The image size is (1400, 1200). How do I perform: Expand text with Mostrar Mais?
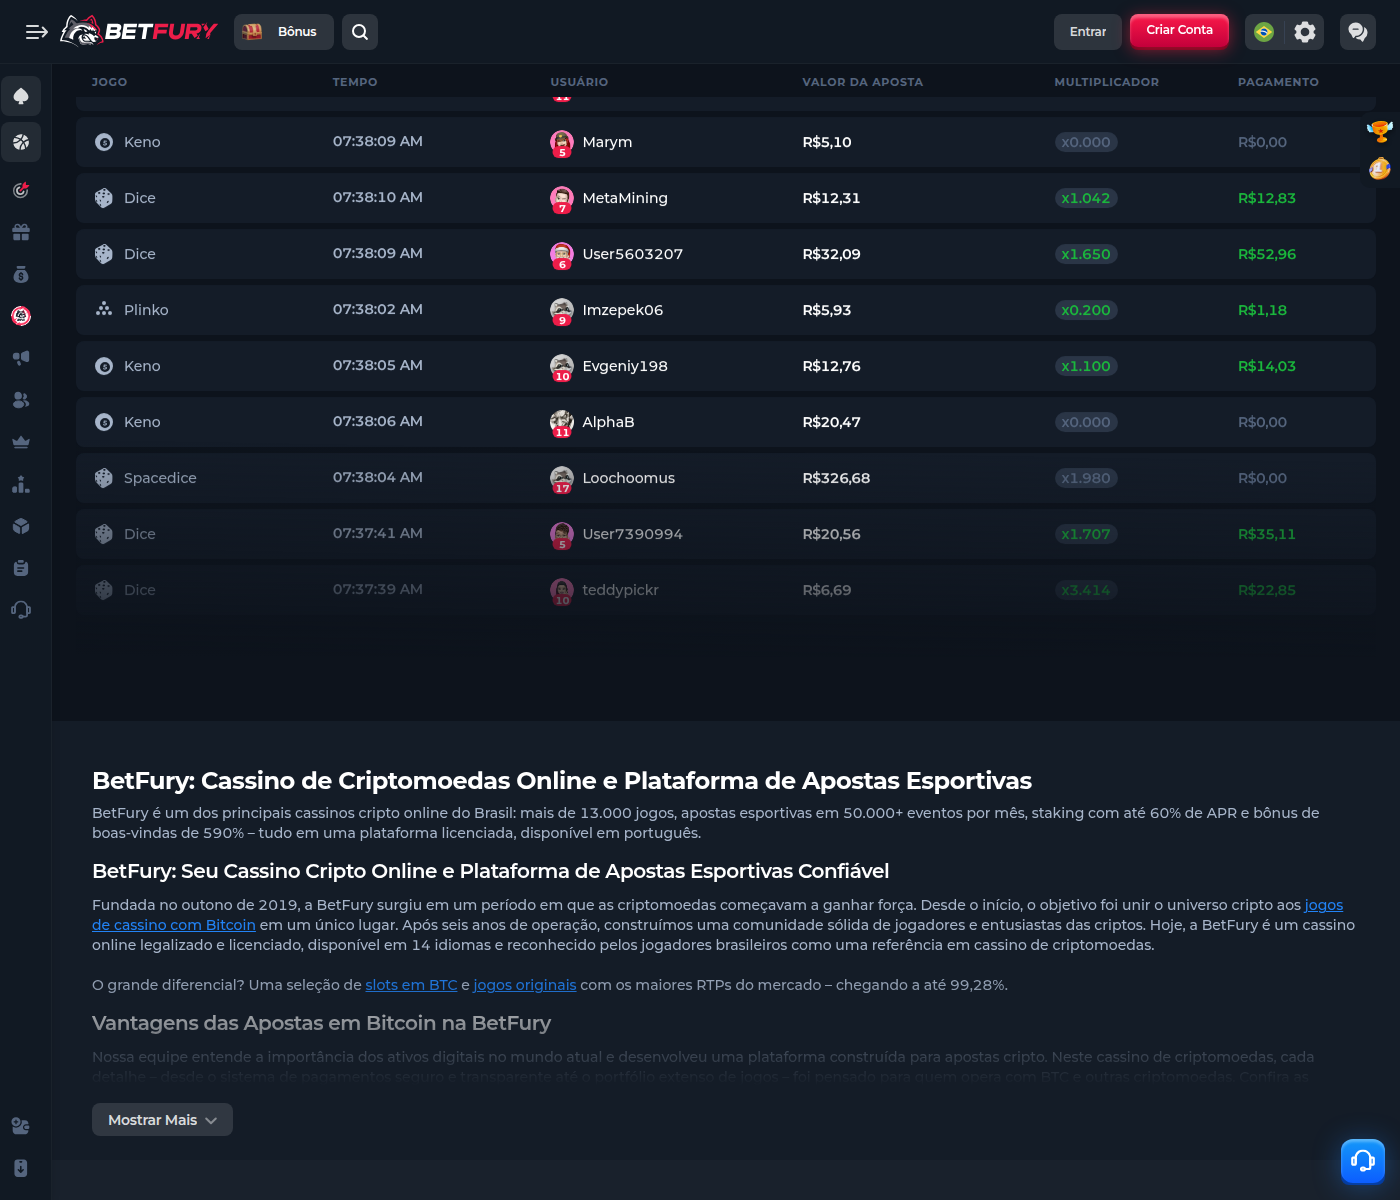tap(162, 1120)
